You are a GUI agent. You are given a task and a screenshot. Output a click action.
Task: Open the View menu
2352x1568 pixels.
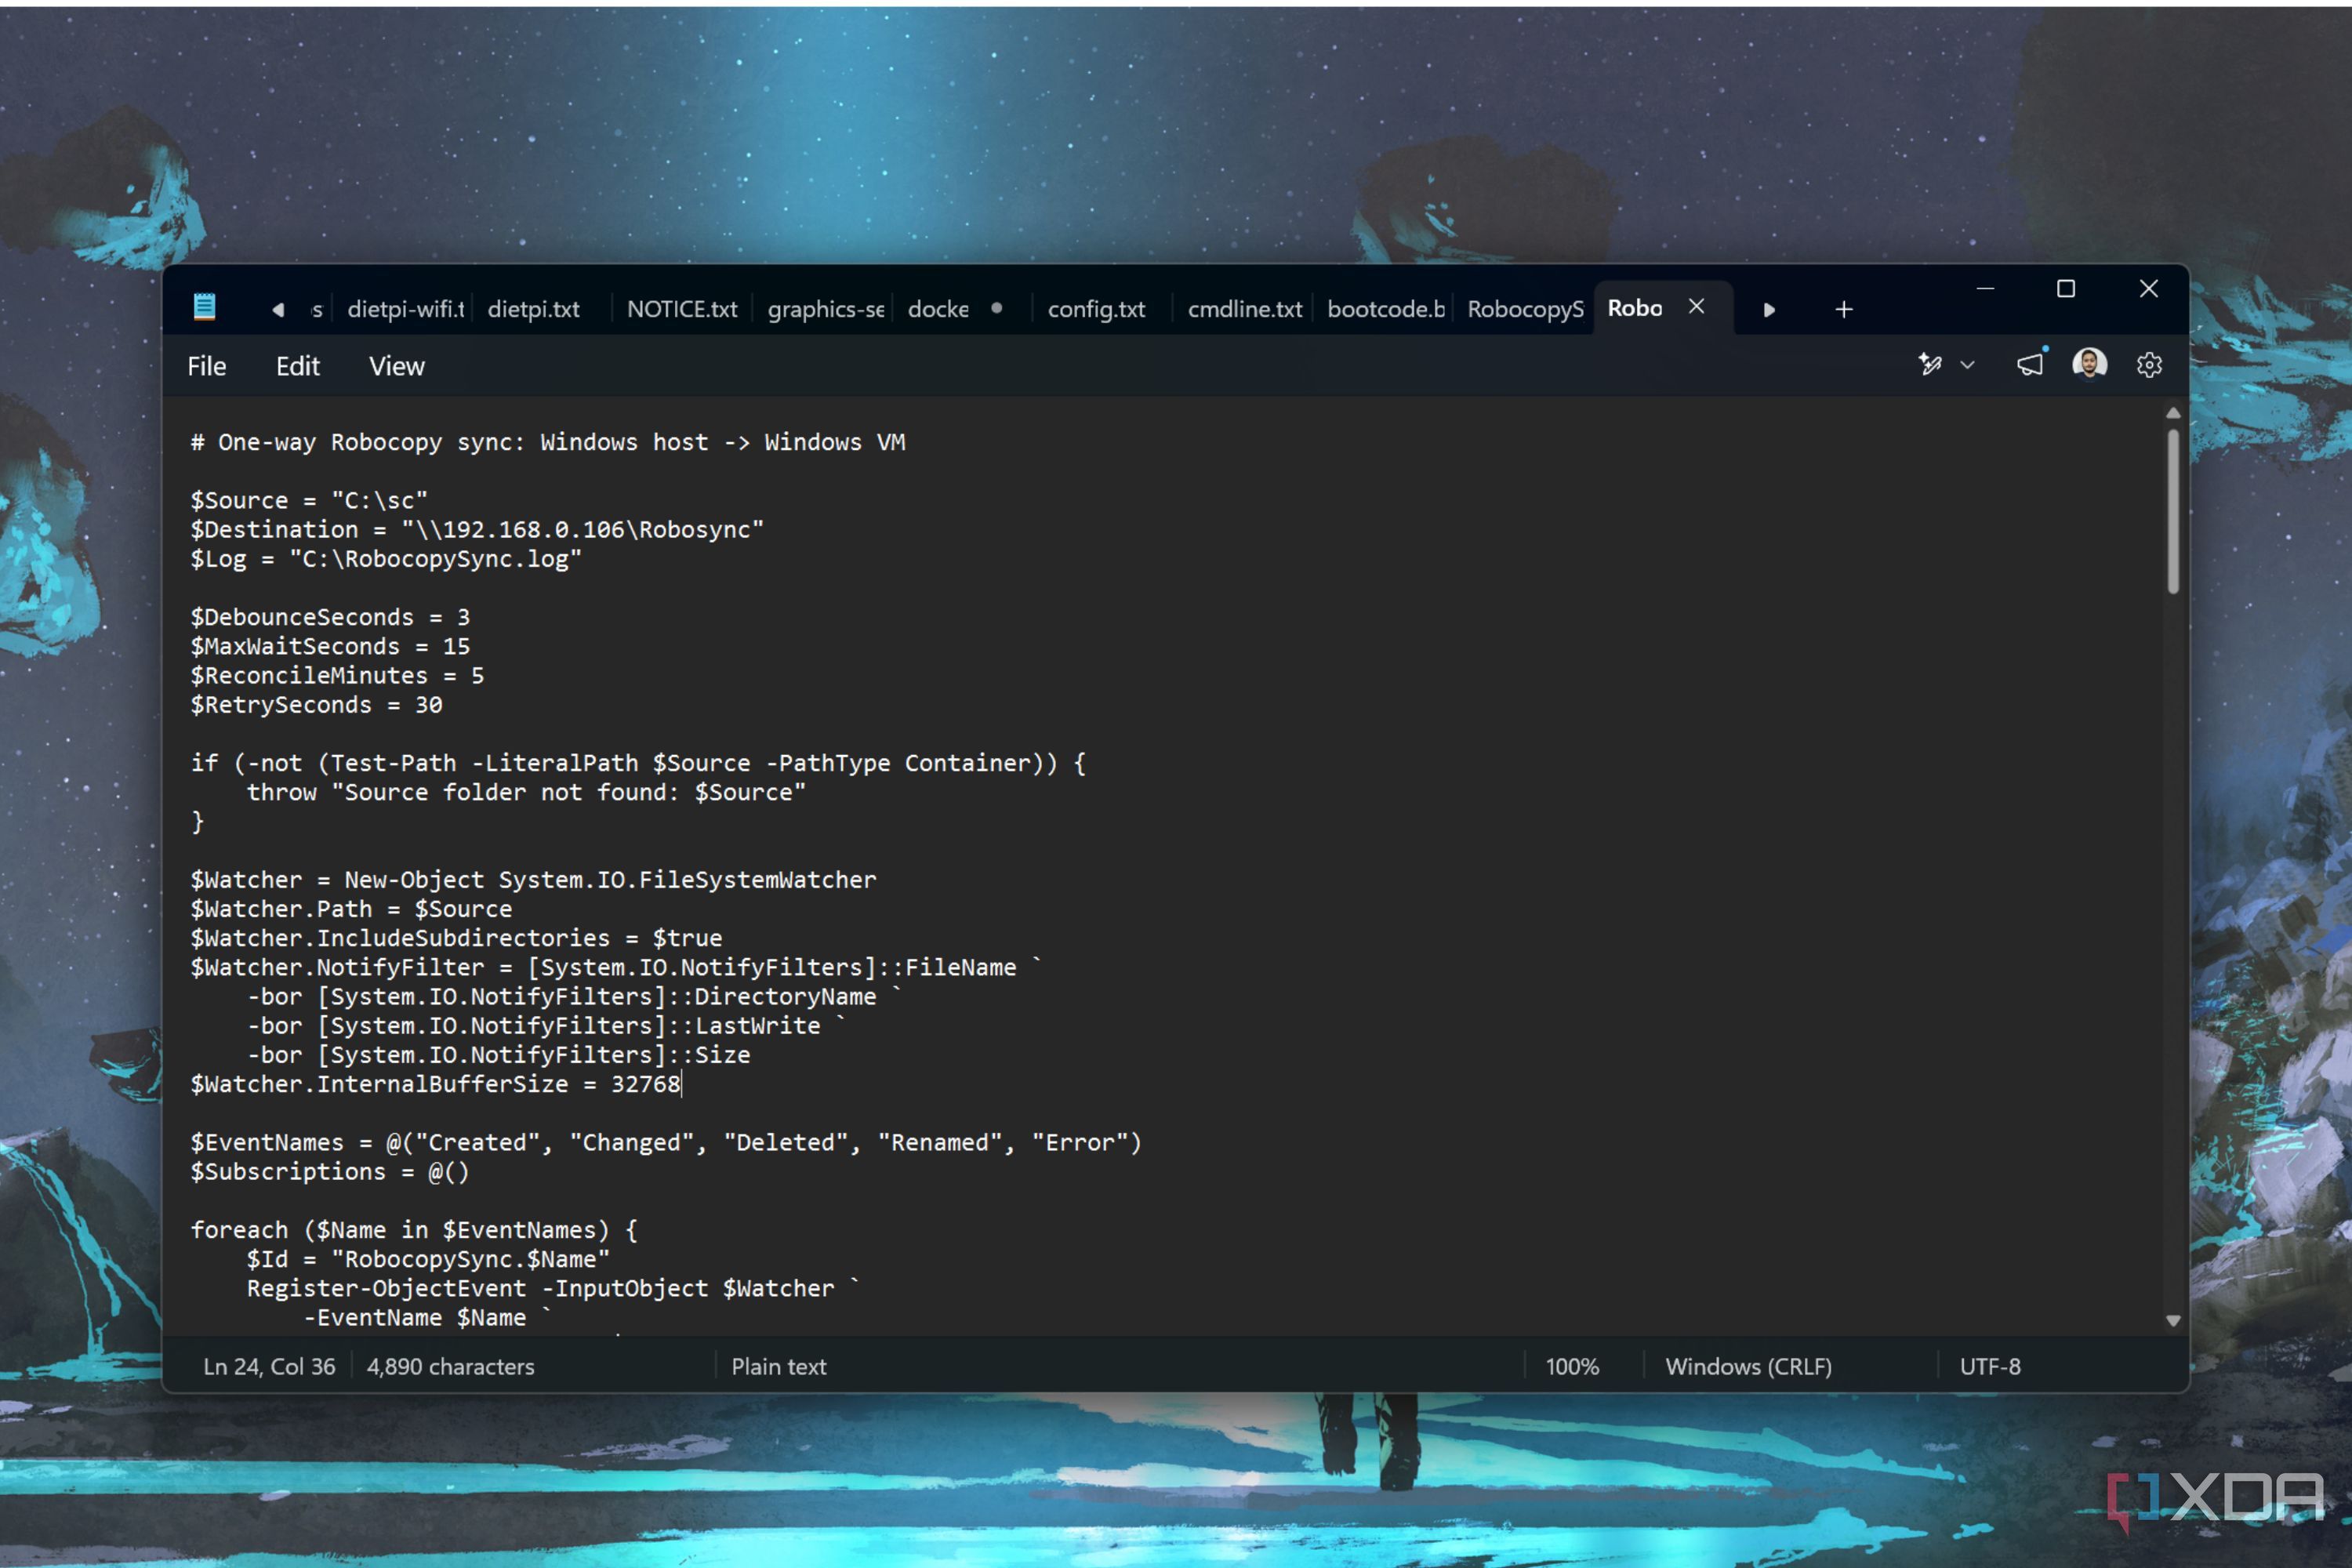(x=396, y=366)
